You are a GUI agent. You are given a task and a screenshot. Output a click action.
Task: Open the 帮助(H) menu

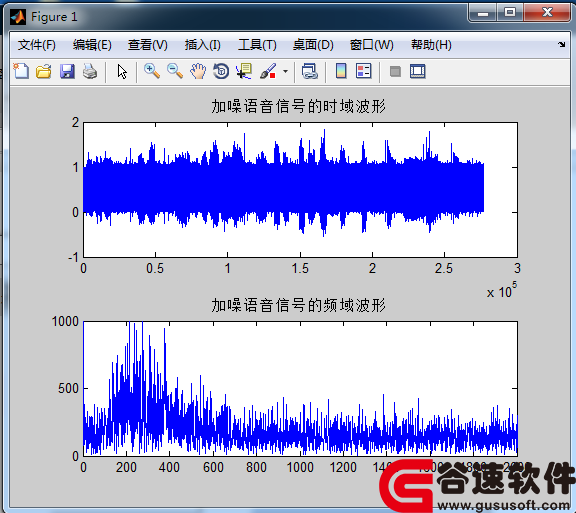click(x=431, y=45)
